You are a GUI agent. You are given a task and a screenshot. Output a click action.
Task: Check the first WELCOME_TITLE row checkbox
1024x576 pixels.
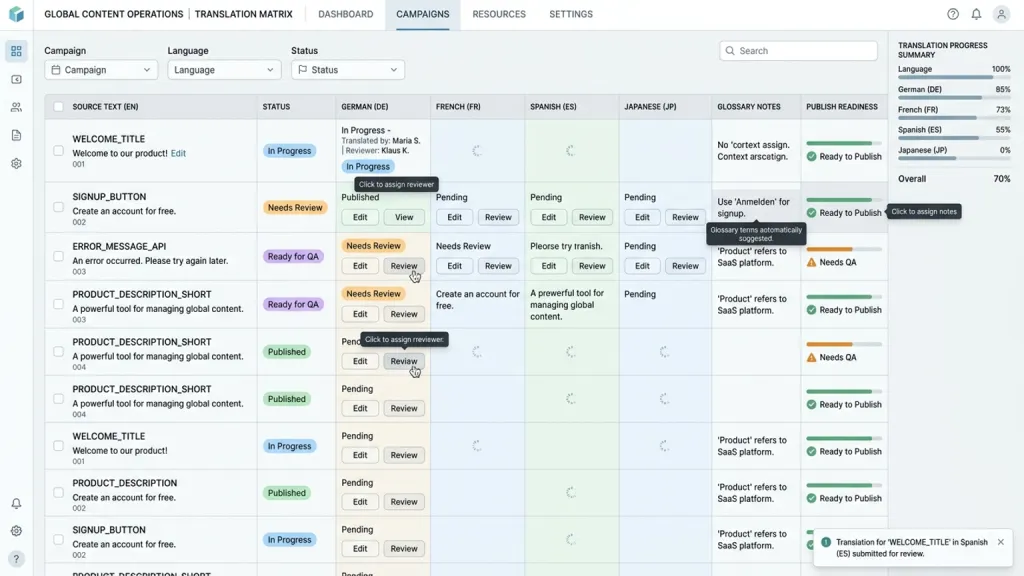[x=58, y=151]
